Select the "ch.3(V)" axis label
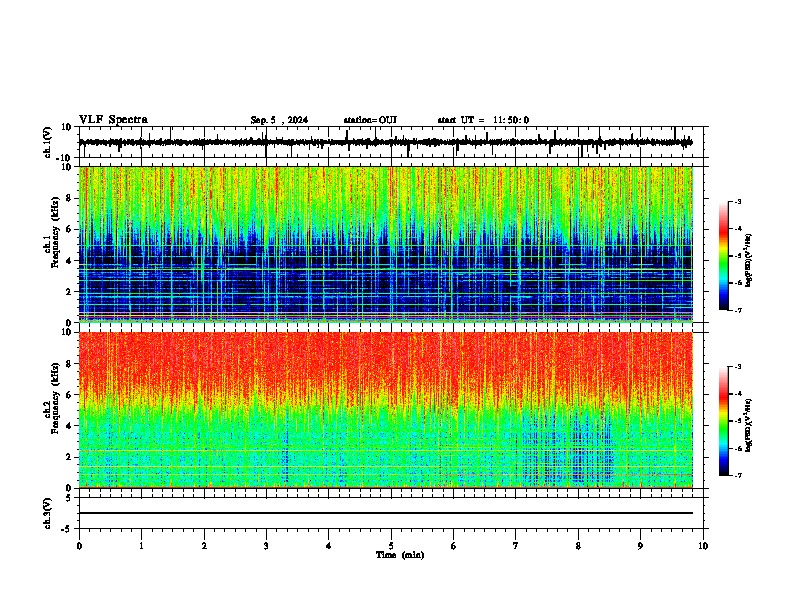The height and width of the screenshot is (612, 792). [47, 513]
